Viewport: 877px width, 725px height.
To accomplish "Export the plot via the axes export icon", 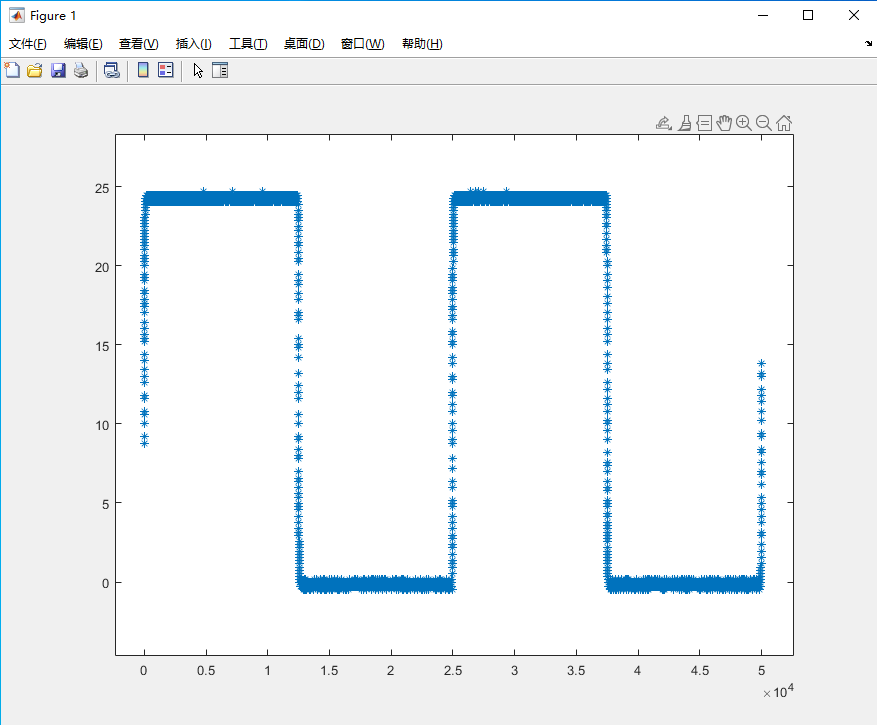I will click(662, 121).
